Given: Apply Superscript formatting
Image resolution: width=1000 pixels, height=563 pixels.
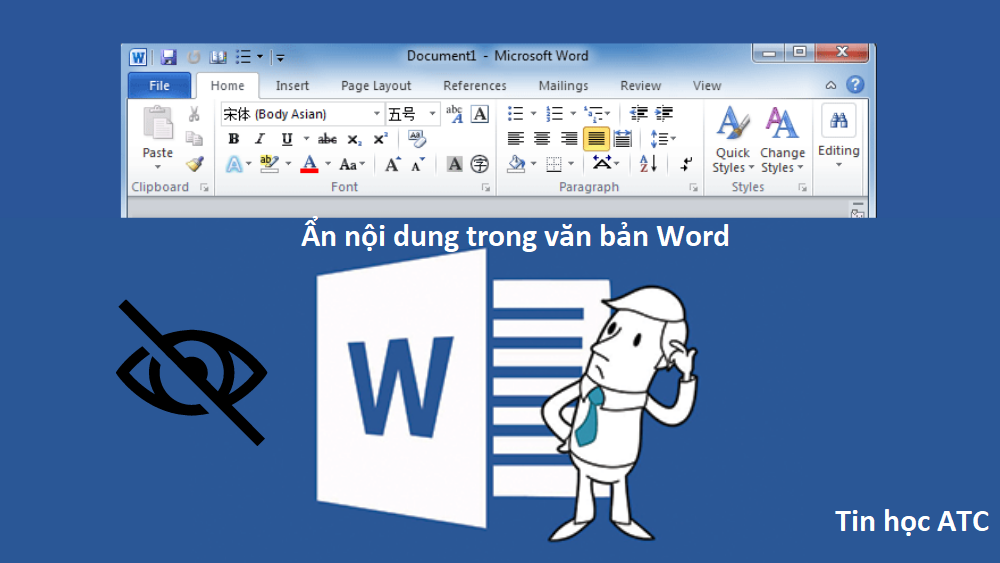Looking at the screenshot, I should tap(381, 139).
